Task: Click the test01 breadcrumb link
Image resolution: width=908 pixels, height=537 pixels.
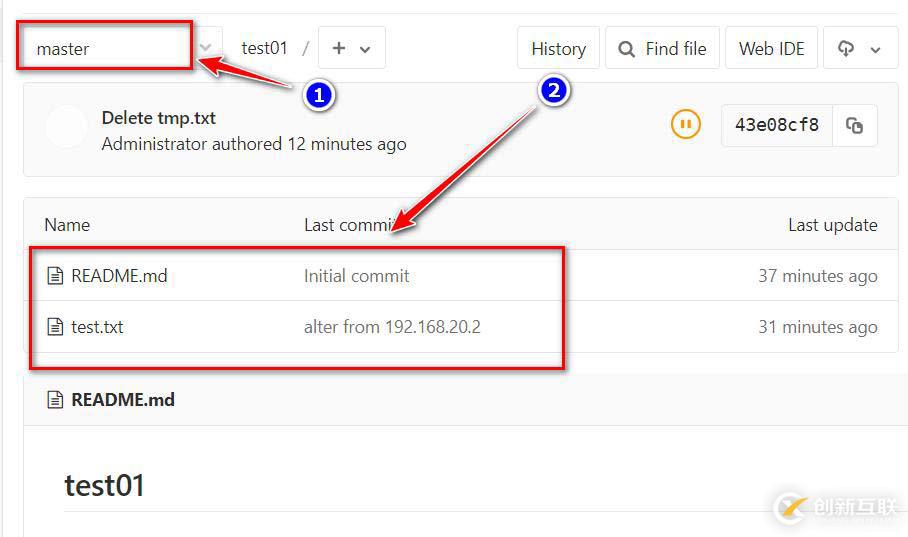Action: click(264, 48)
